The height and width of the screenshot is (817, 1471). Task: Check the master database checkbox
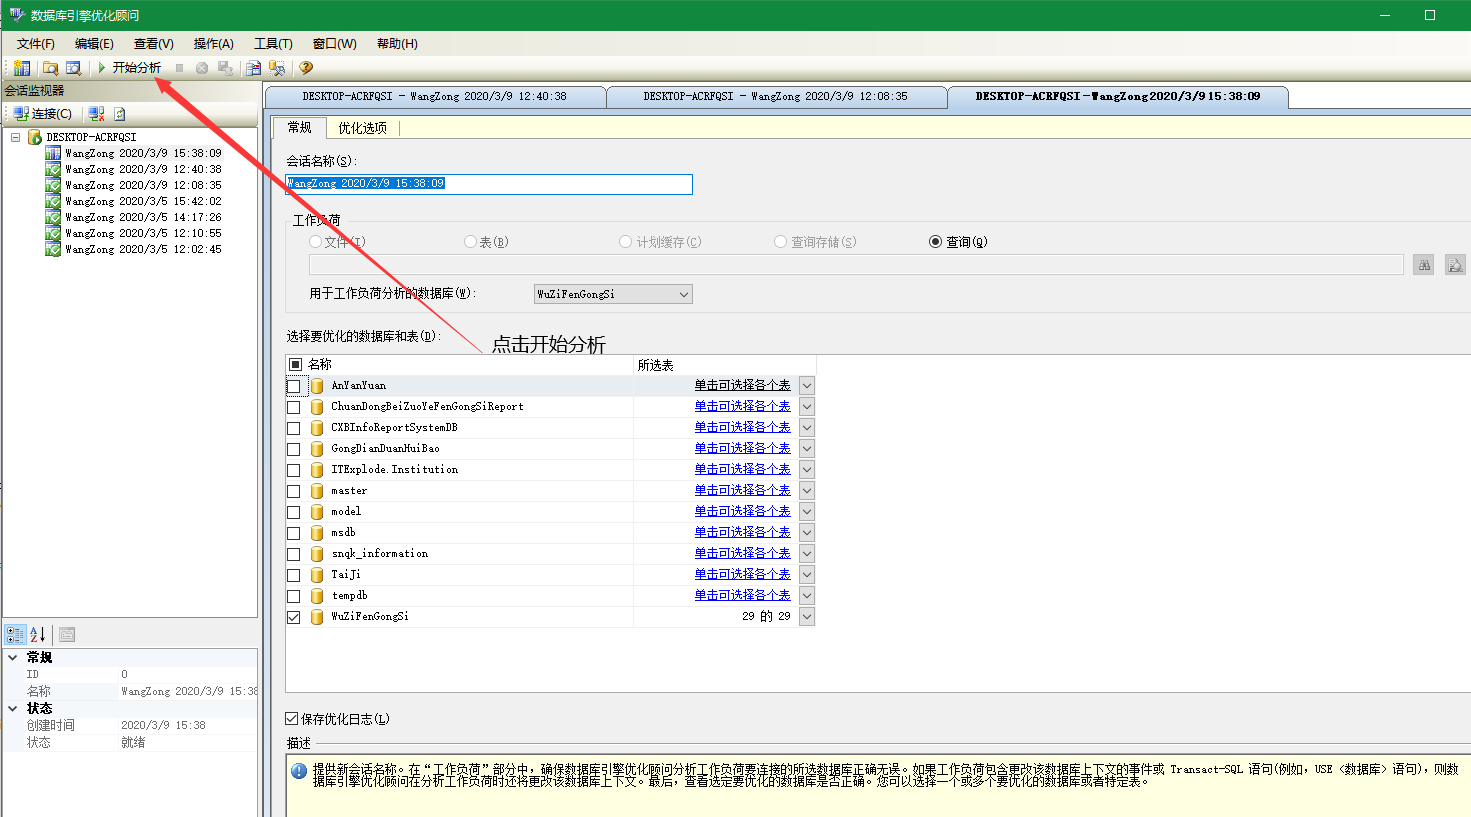click(294, 490)
